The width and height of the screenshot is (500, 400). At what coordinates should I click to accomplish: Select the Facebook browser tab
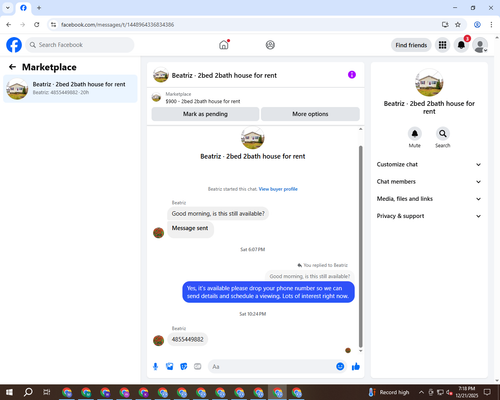pos(23,8)
